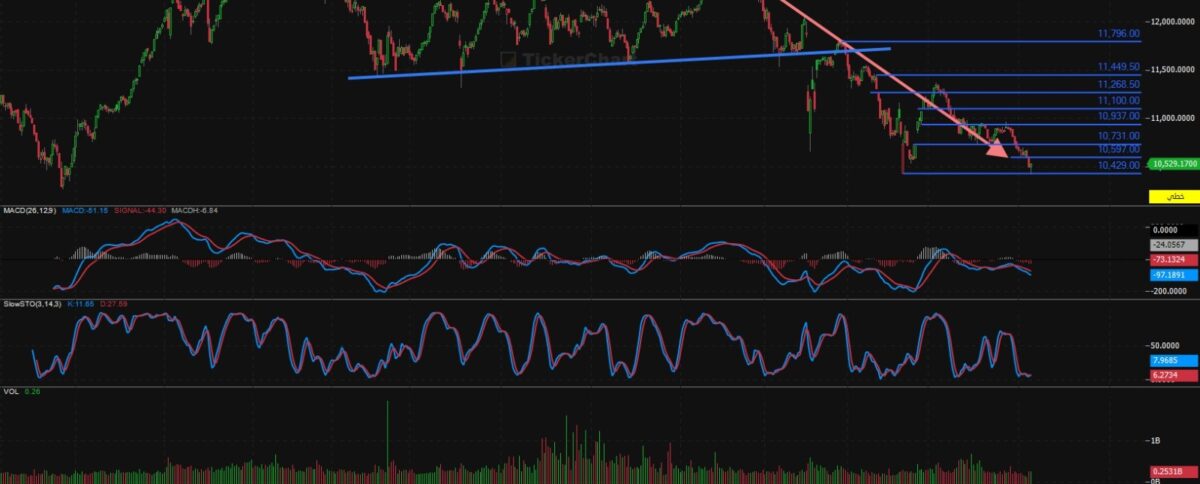Select the 11,100.00 horizontal line label
Screen dimensions: 1200x484
point(1118,100)
